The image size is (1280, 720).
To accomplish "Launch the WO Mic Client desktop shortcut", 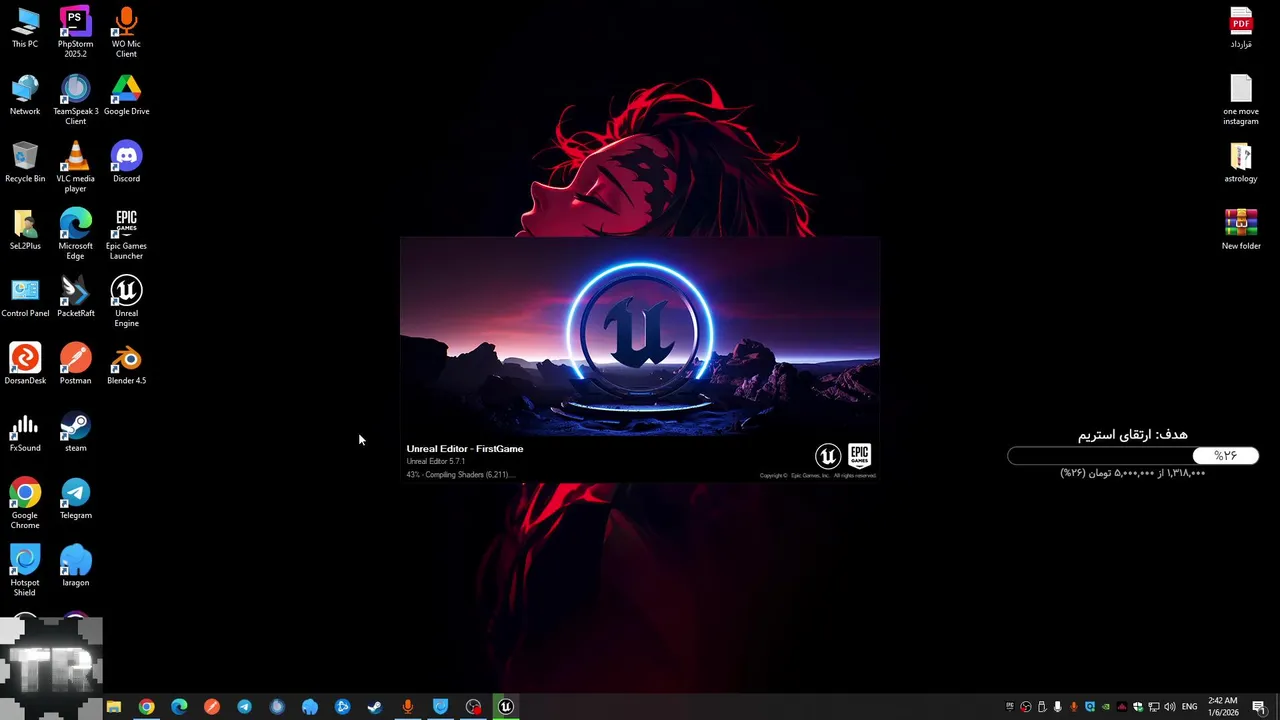I will [x=126, y=32].
